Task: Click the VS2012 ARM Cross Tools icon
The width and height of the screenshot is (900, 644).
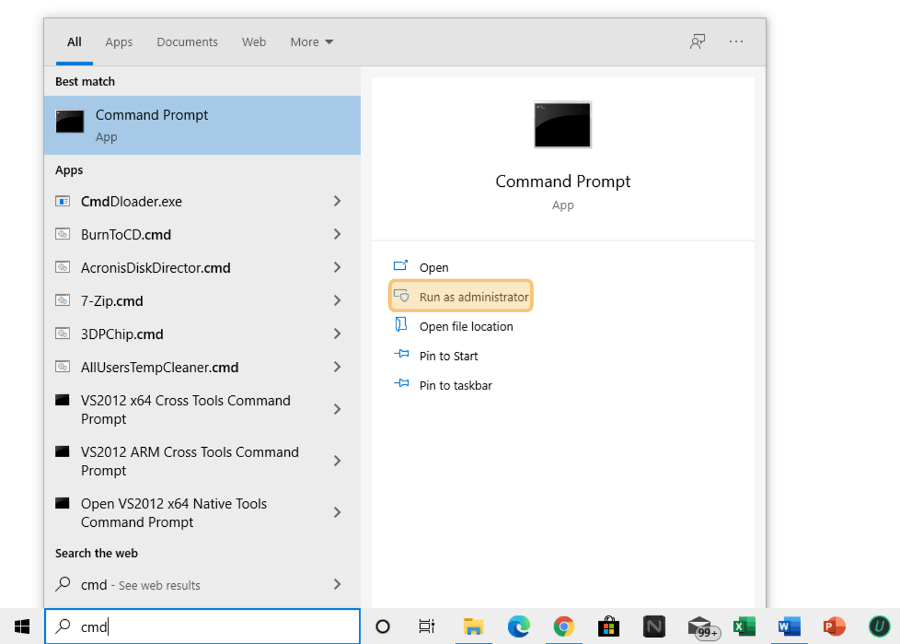Action: pos(62,452)
